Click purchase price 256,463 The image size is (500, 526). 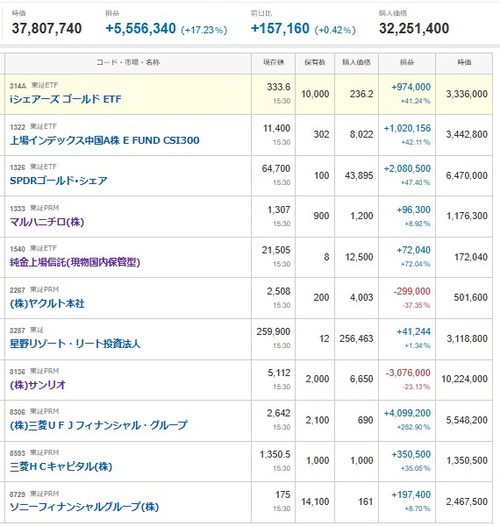[356, 339]
